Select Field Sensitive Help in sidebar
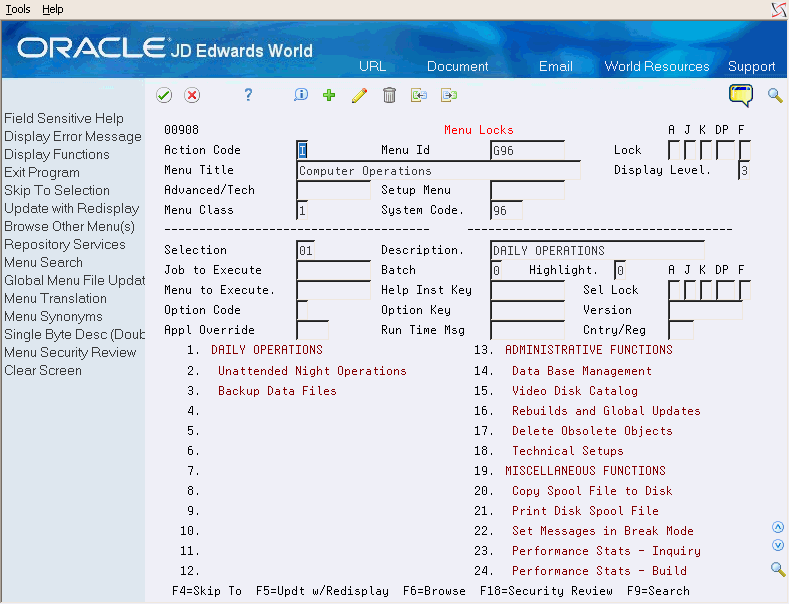The width and height of the screenshot is (789, 604). click(64, 118)
